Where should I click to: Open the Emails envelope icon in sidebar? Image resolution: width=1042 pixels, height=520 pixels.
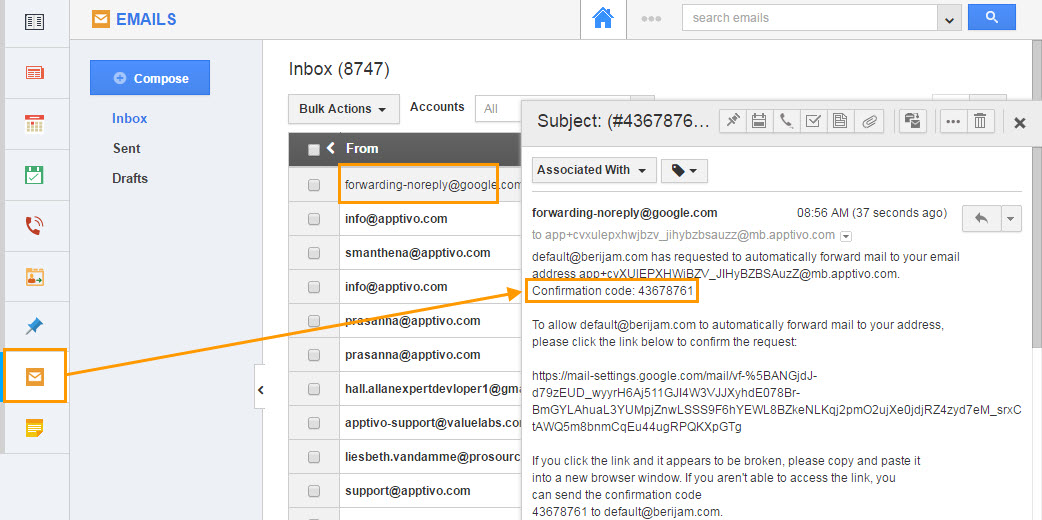coord(35,377)
